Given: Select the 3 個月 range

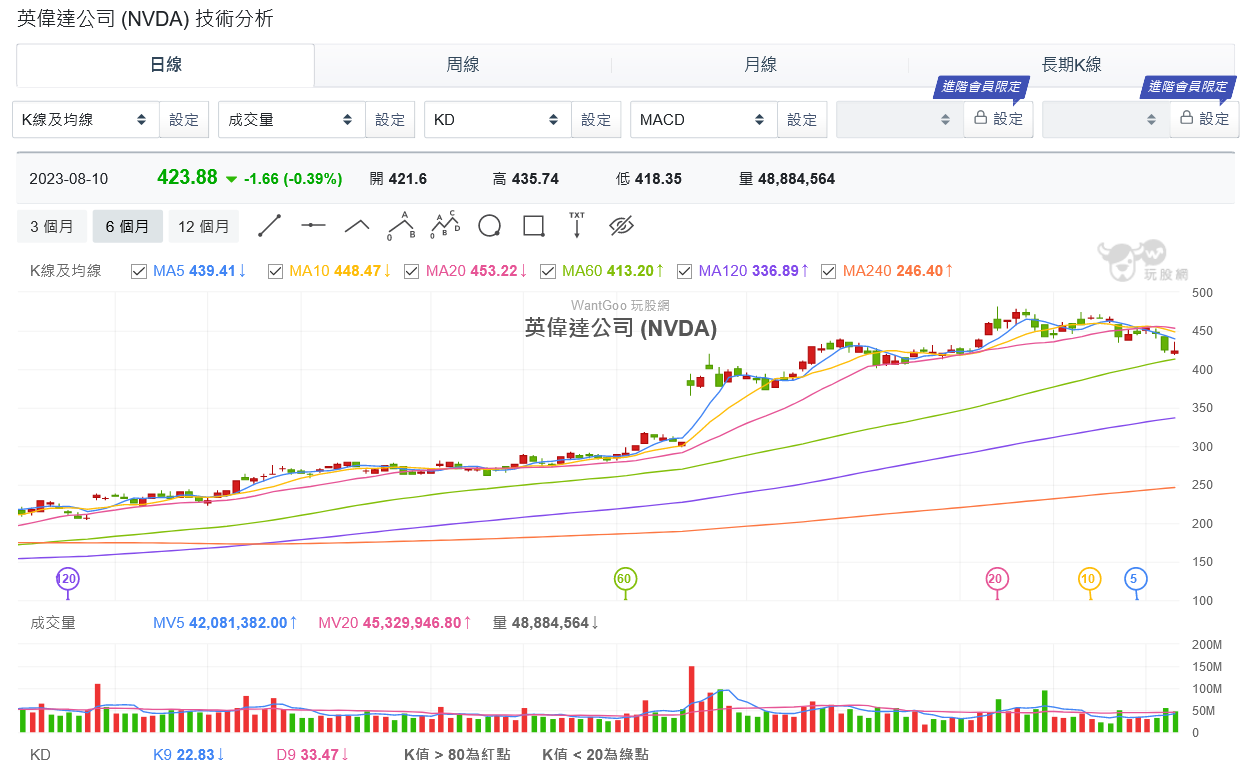Looking at the screenshot, I should click(x=52, y=226).
